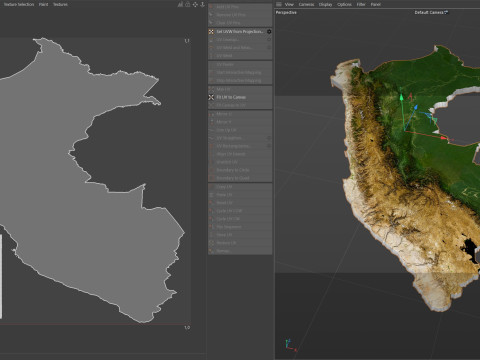Click the first UV view navigation icon
Image resolution: width=480 pixels, height=360 pixels.
[180, 4]
